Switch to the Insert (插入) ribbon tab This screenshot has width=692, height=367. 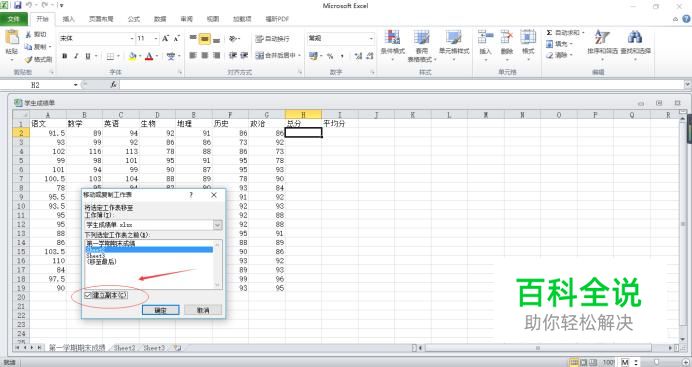[68, 19]
